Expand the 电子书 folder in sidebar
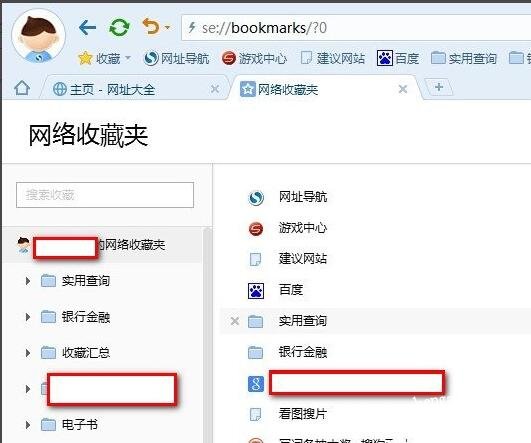The height and width of the screenshot is (443, 531). (28, 424)
